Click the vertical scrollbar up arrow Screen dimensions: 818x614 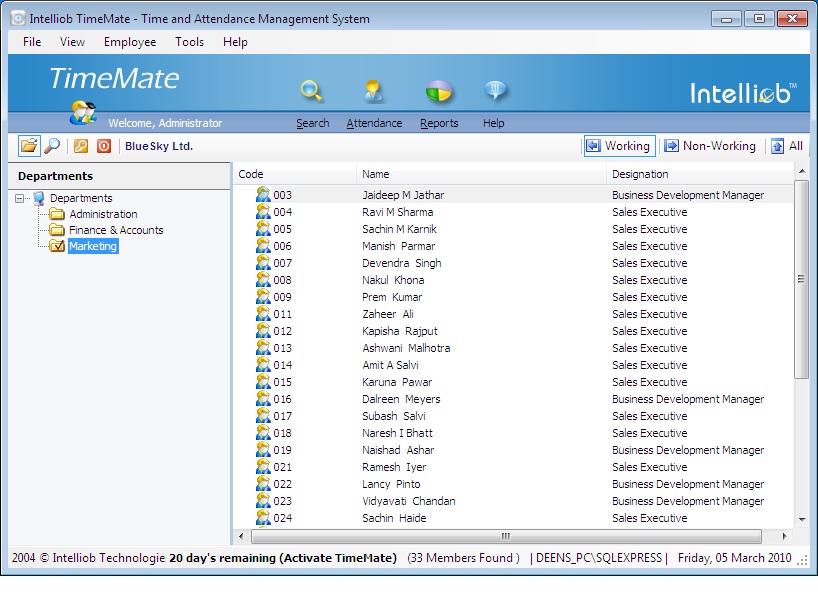click(x=802, y=171)
